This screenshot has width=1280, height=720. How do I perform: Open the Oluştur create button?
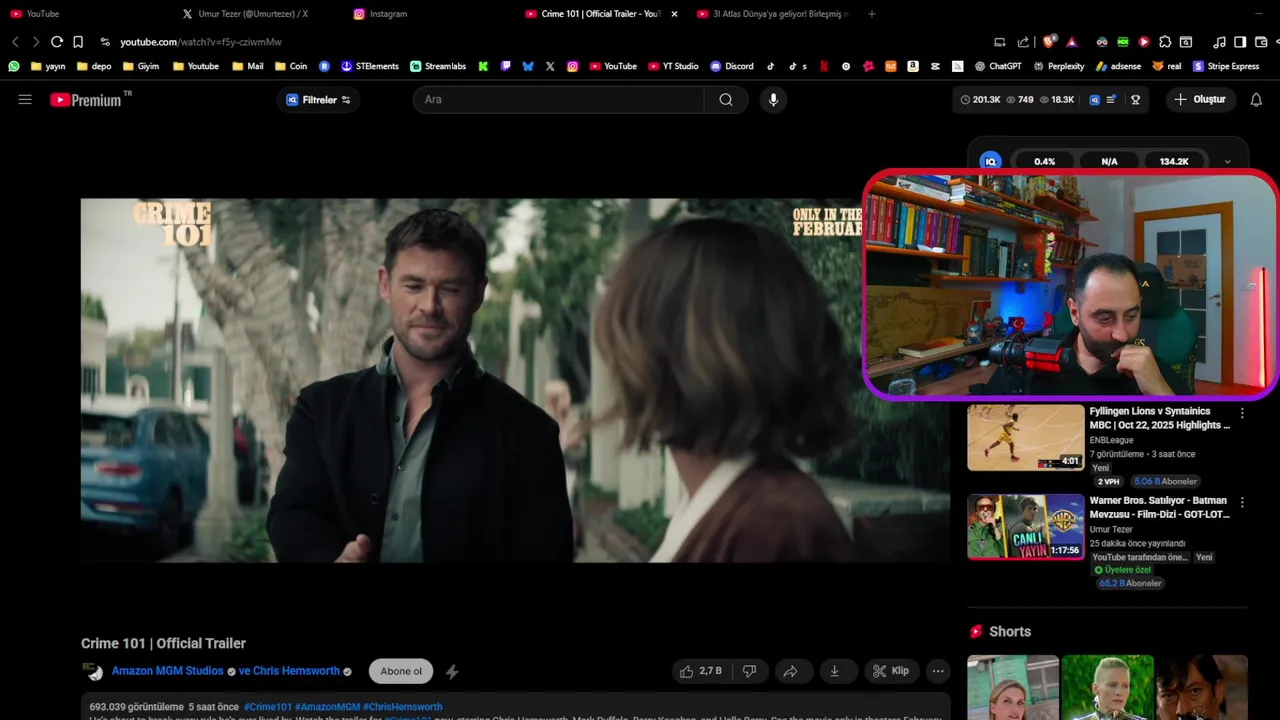(x=1200, y=100)
